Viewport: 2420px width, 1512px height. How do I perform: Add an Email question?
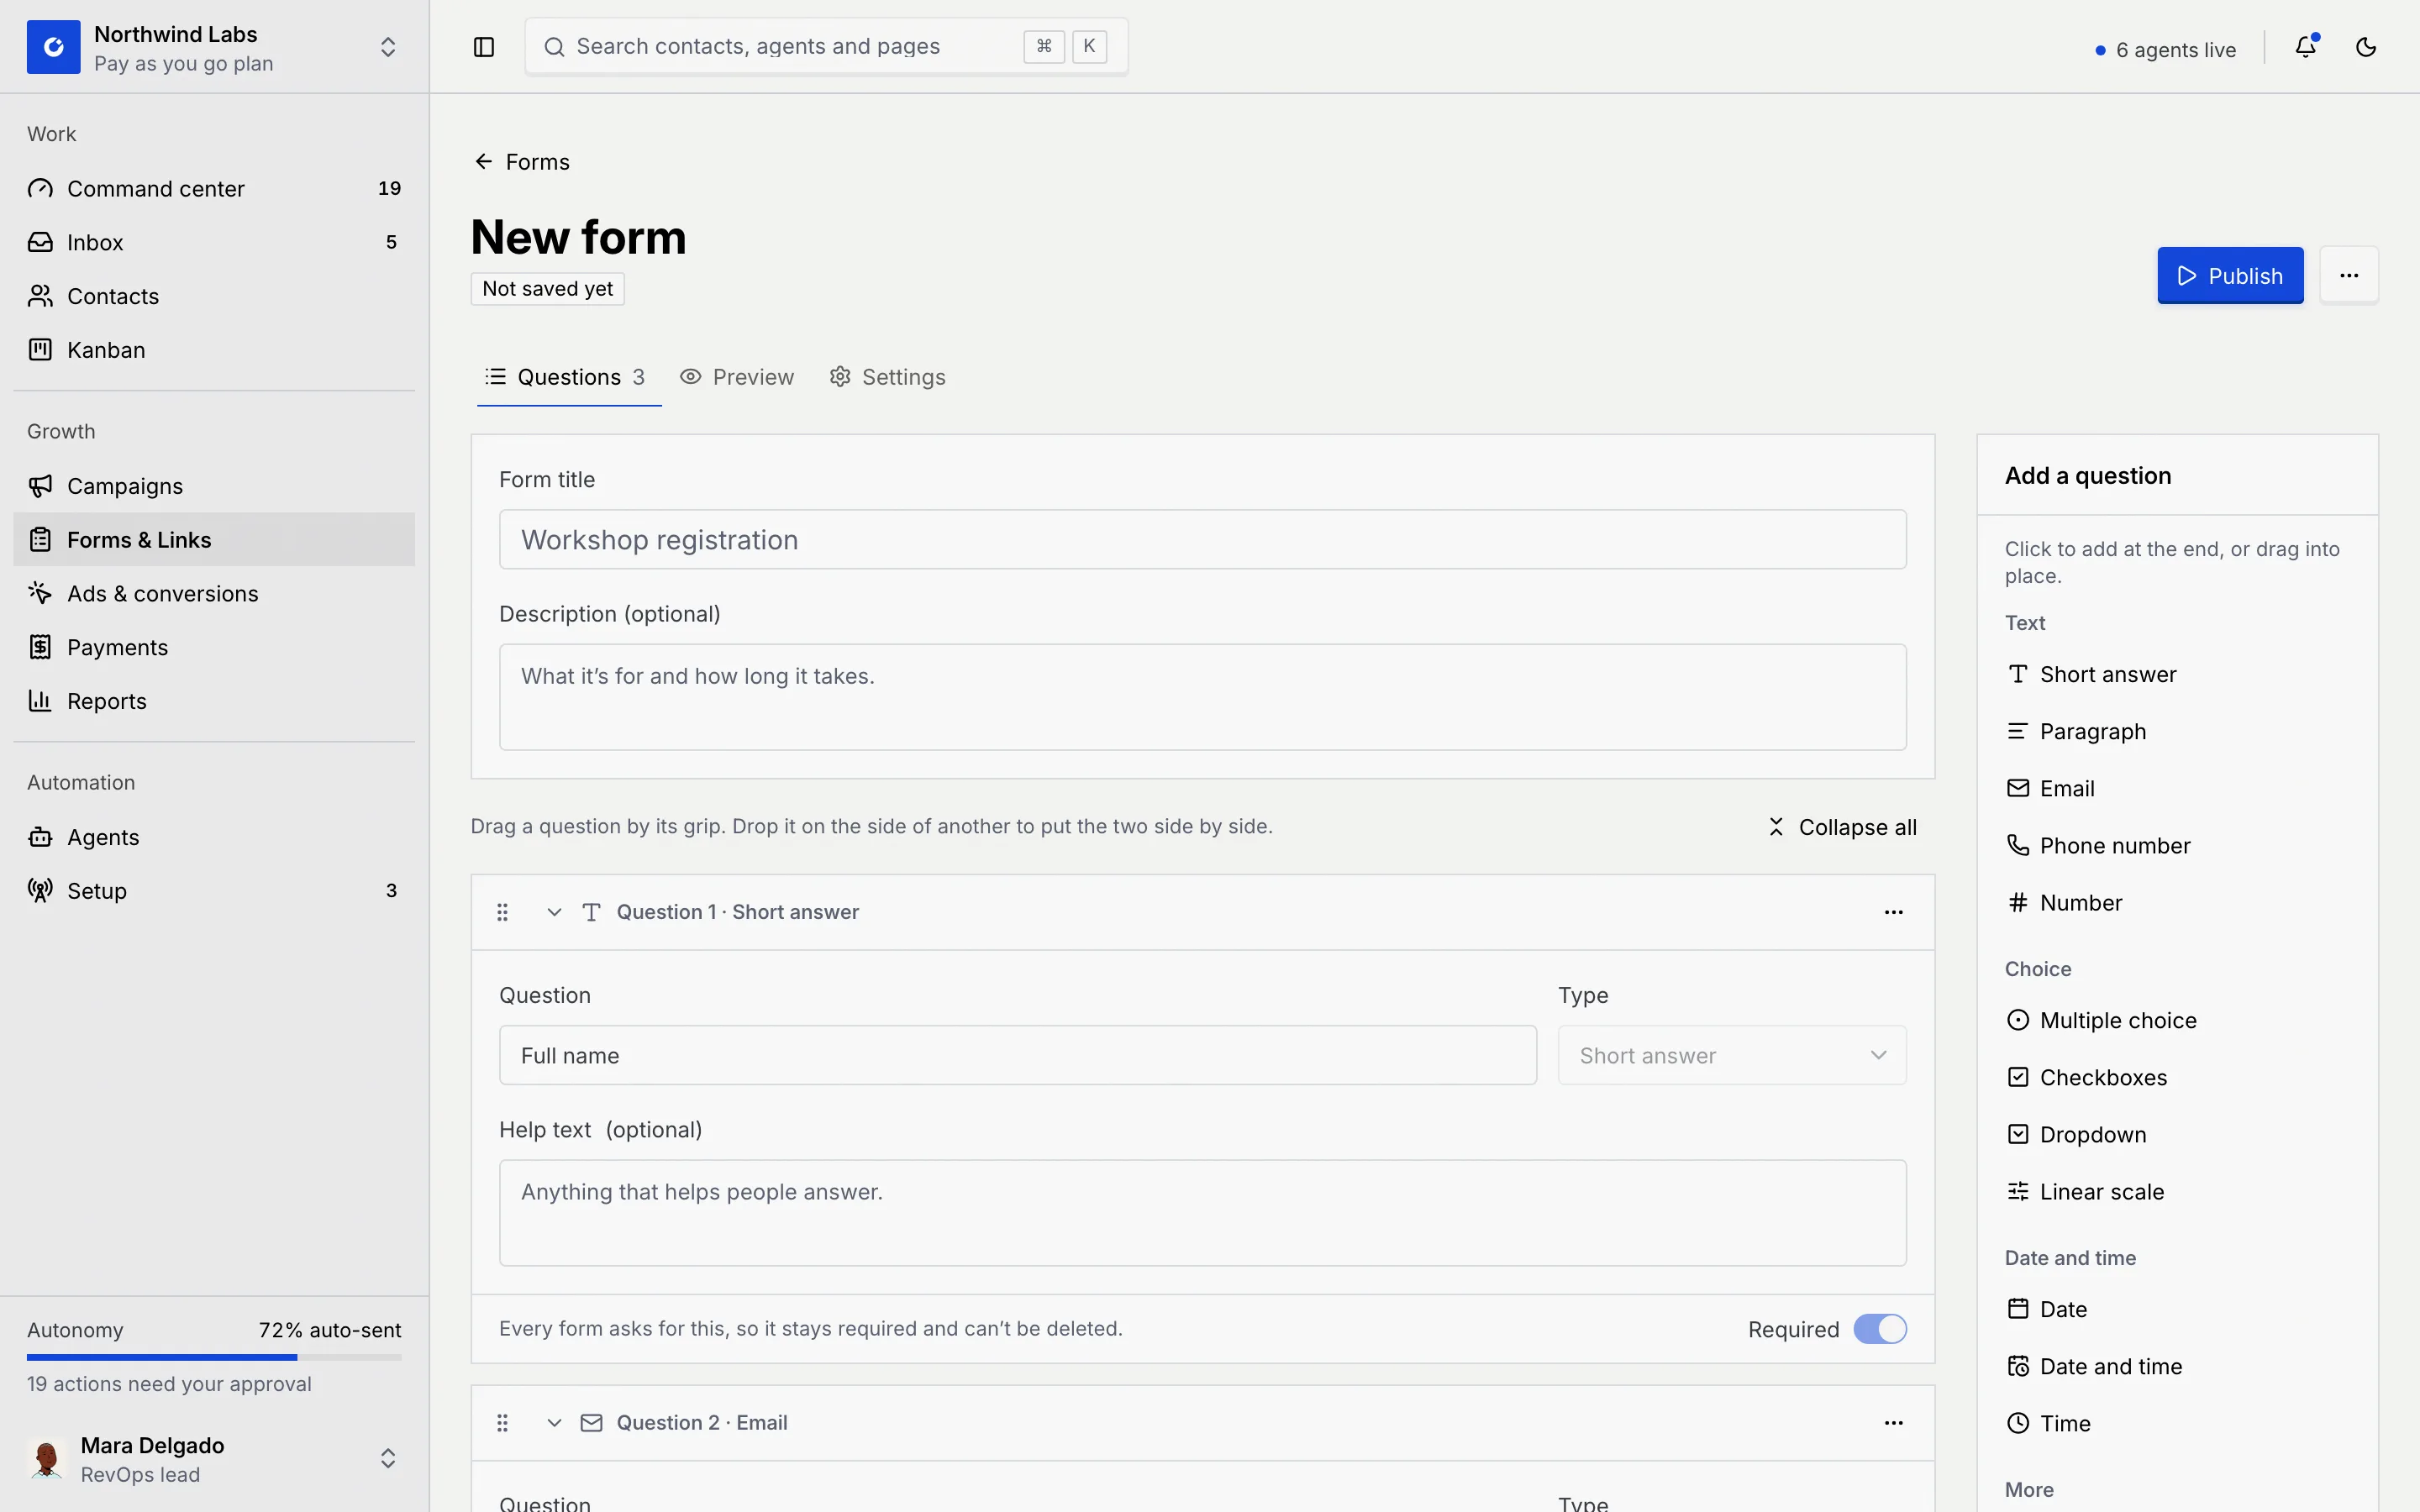click(2177, 788)
